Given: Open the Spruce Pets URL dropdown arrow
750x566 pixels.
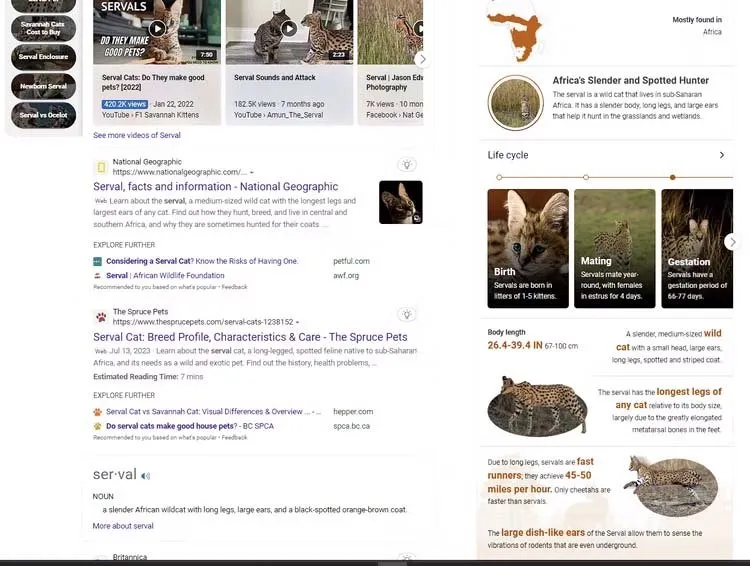Looking at the screenshot, I should tap(298, 322).
